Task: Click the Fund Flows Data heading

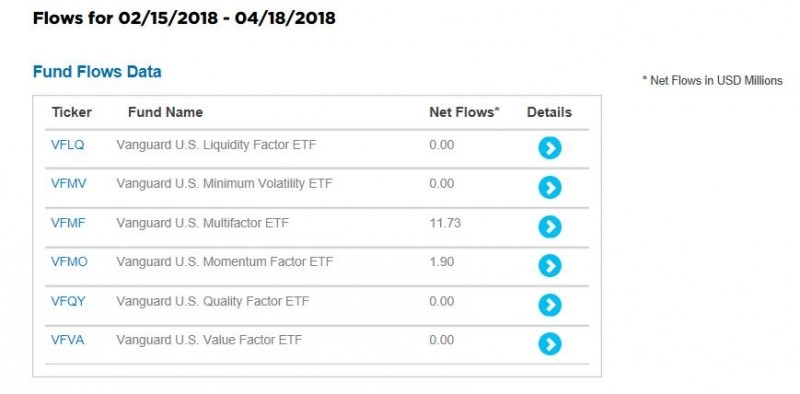Action: click(97, 71)
